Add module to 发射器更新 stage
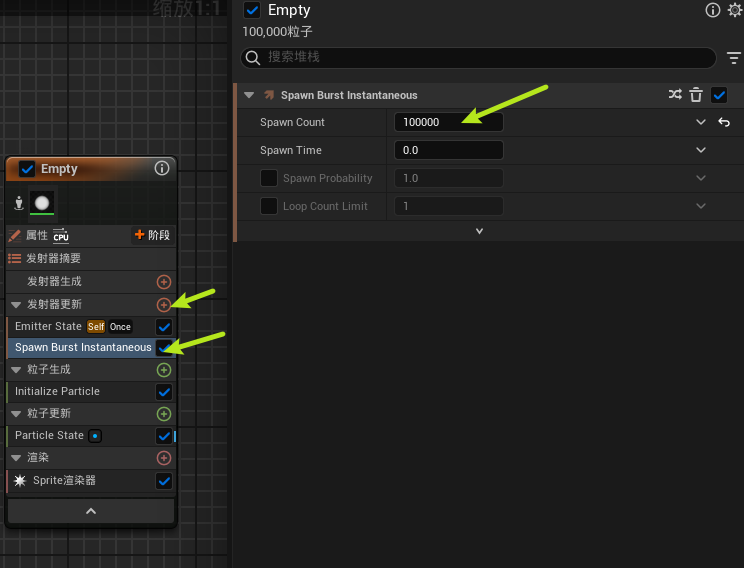The width and height of the screenshot is (744, 568). 164,305
